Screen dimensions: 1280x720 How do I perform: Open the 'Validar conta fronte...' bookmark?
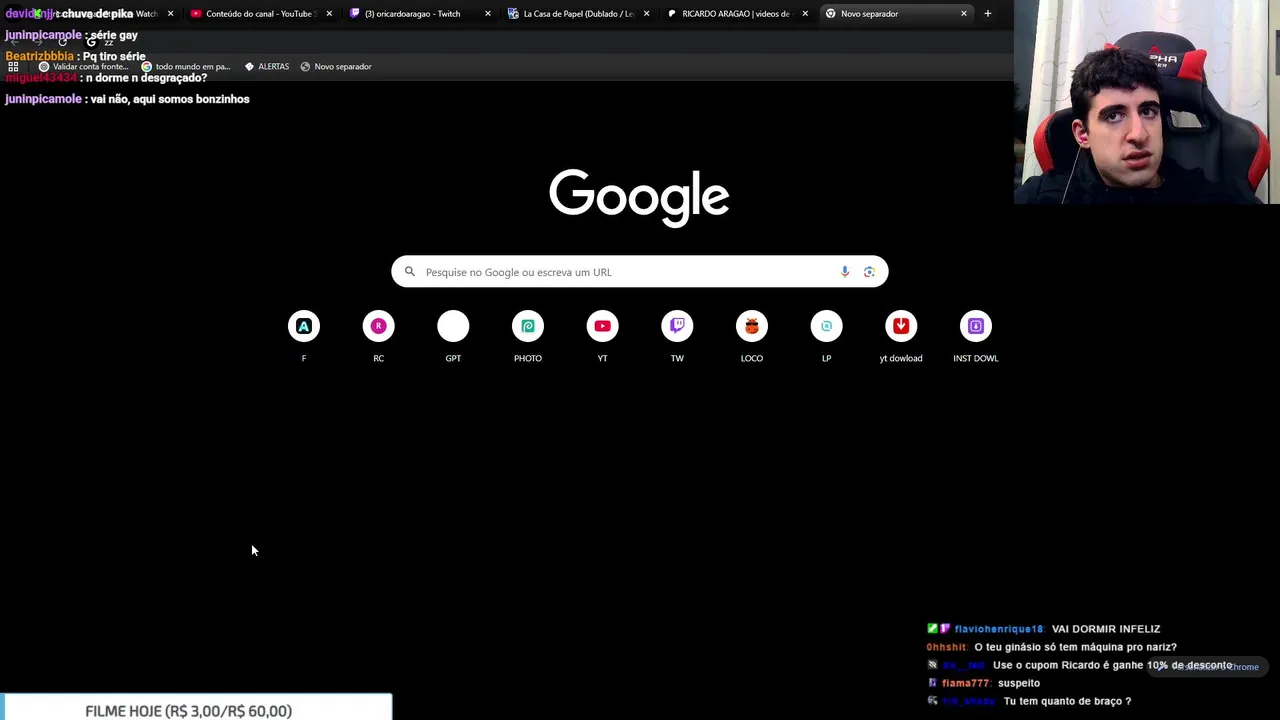tap(84, 66)
